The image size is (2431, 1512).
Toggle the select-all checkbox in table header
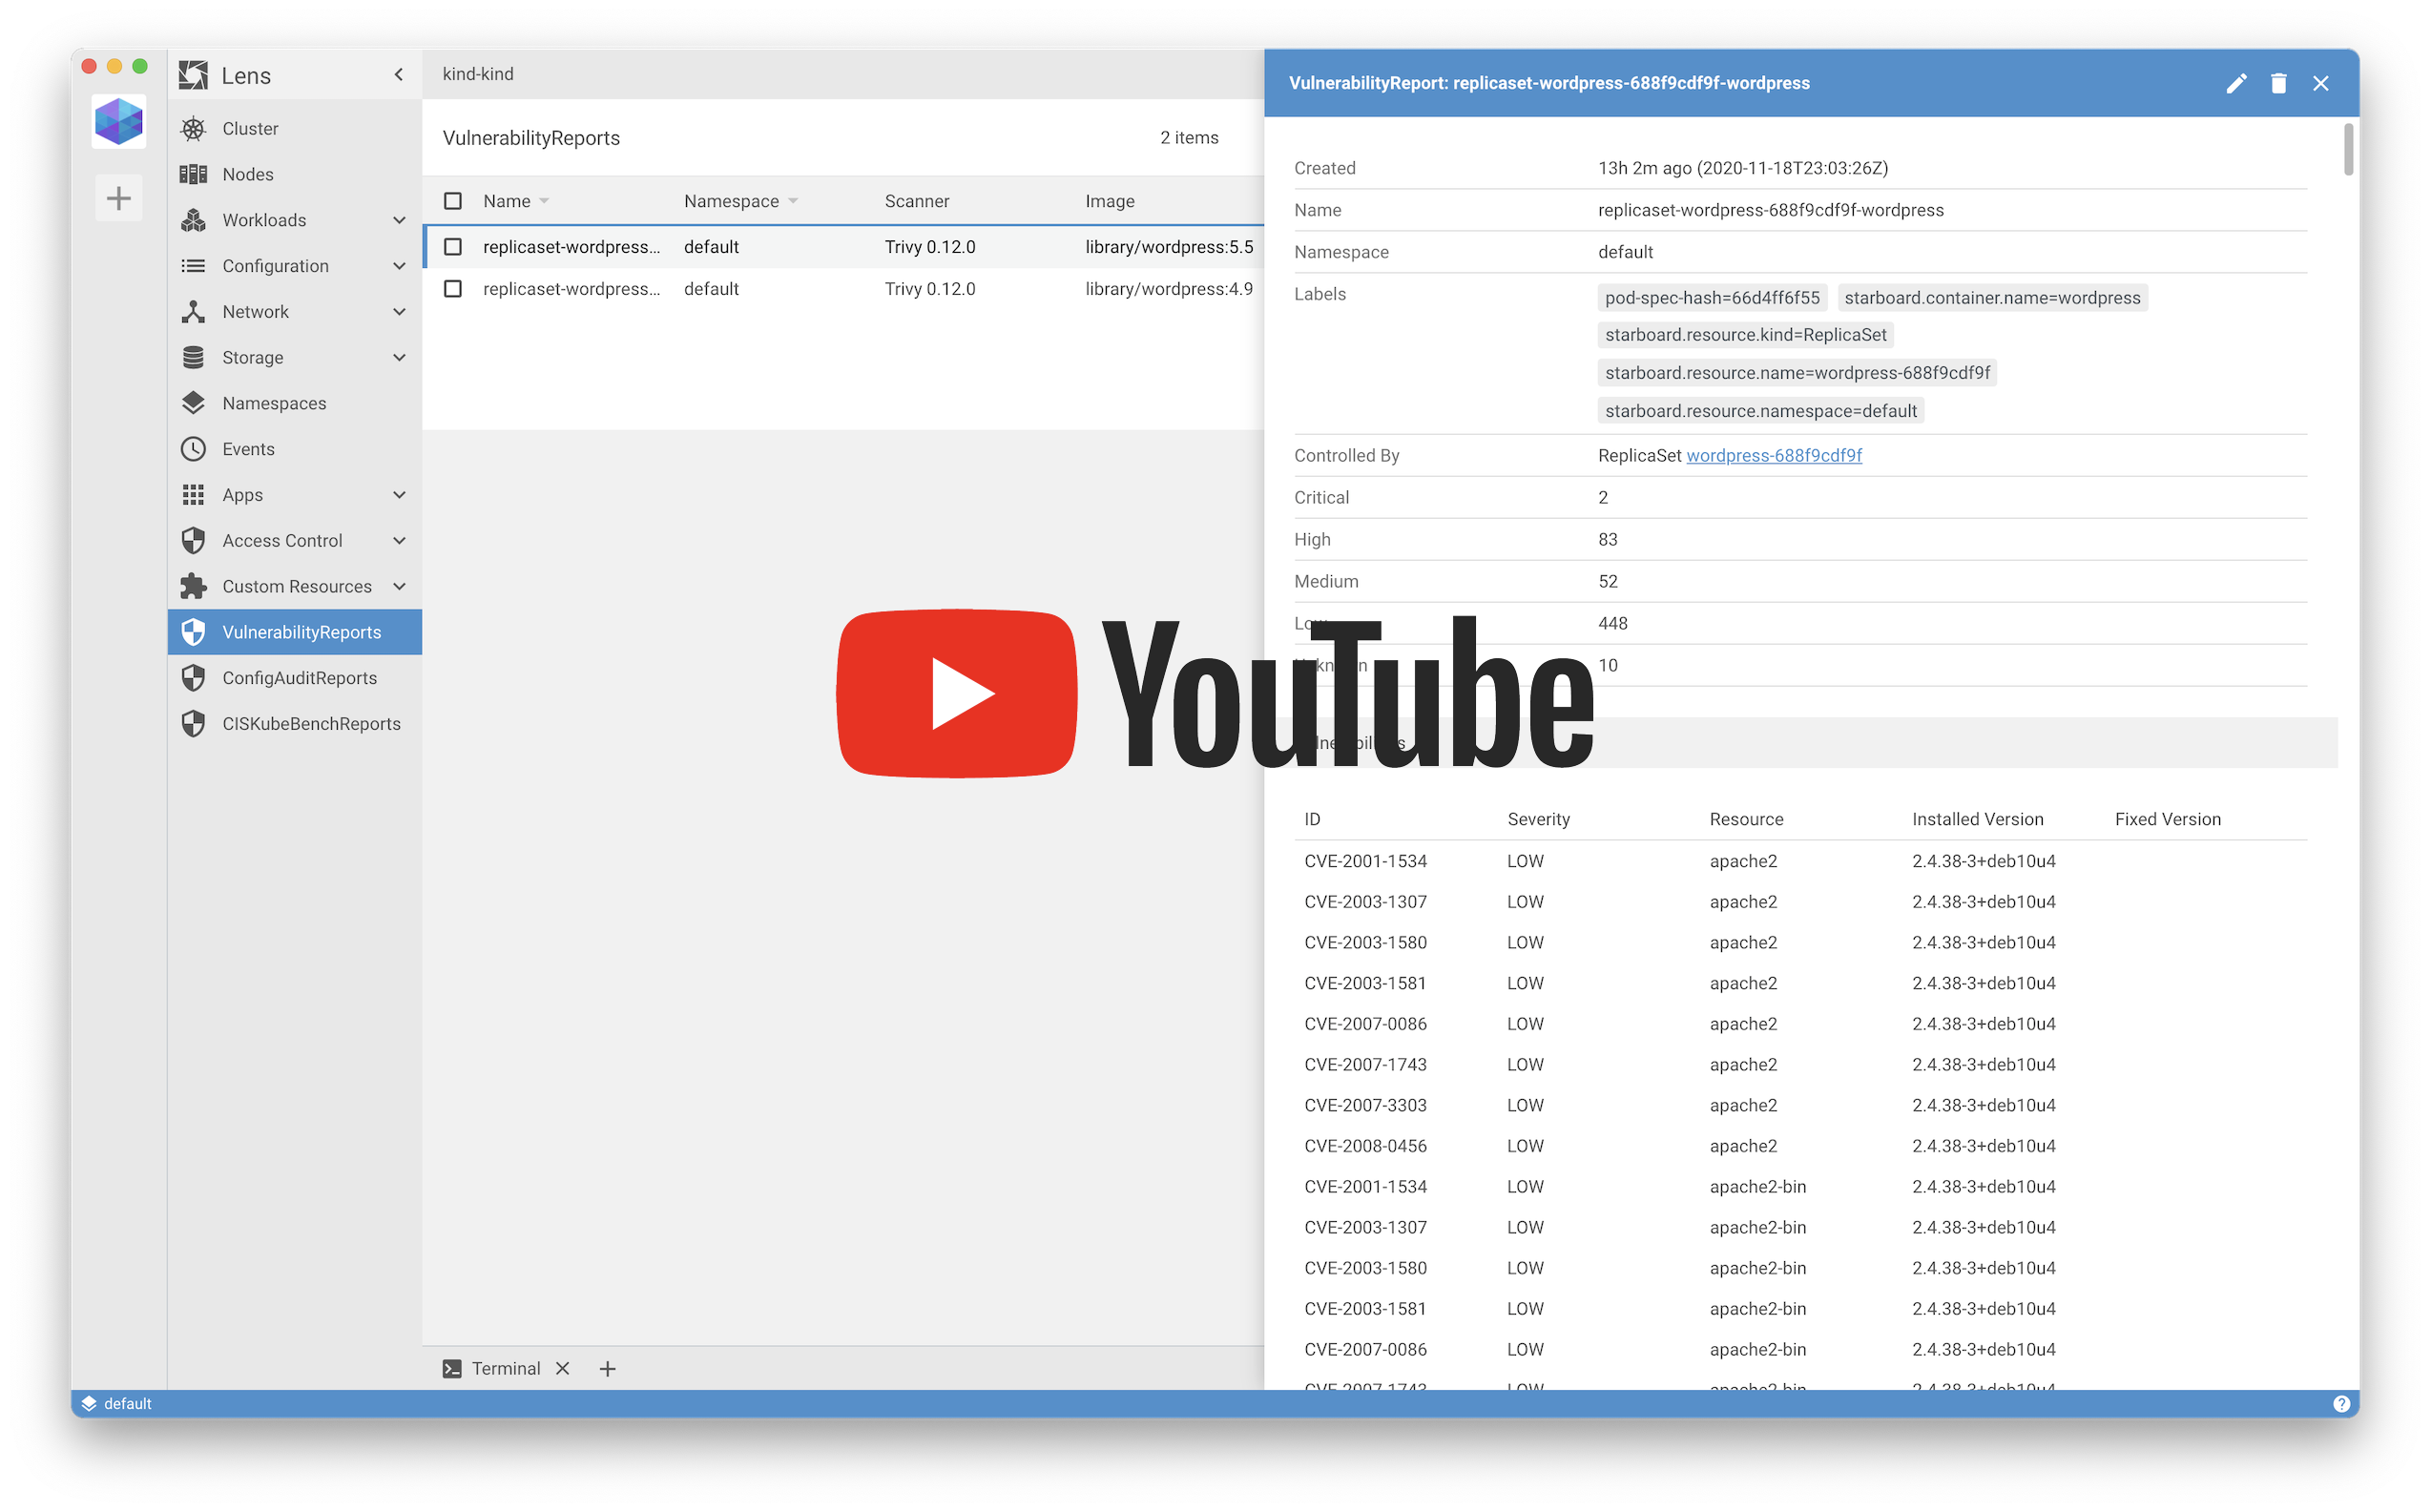point(453,201)
